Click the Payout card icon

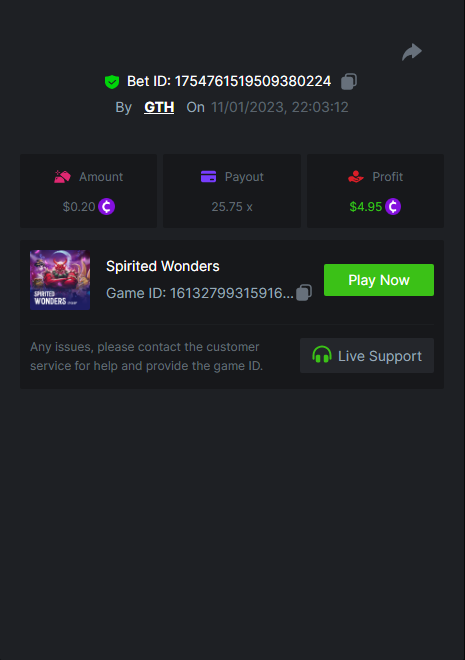click(x=208, y=177)
